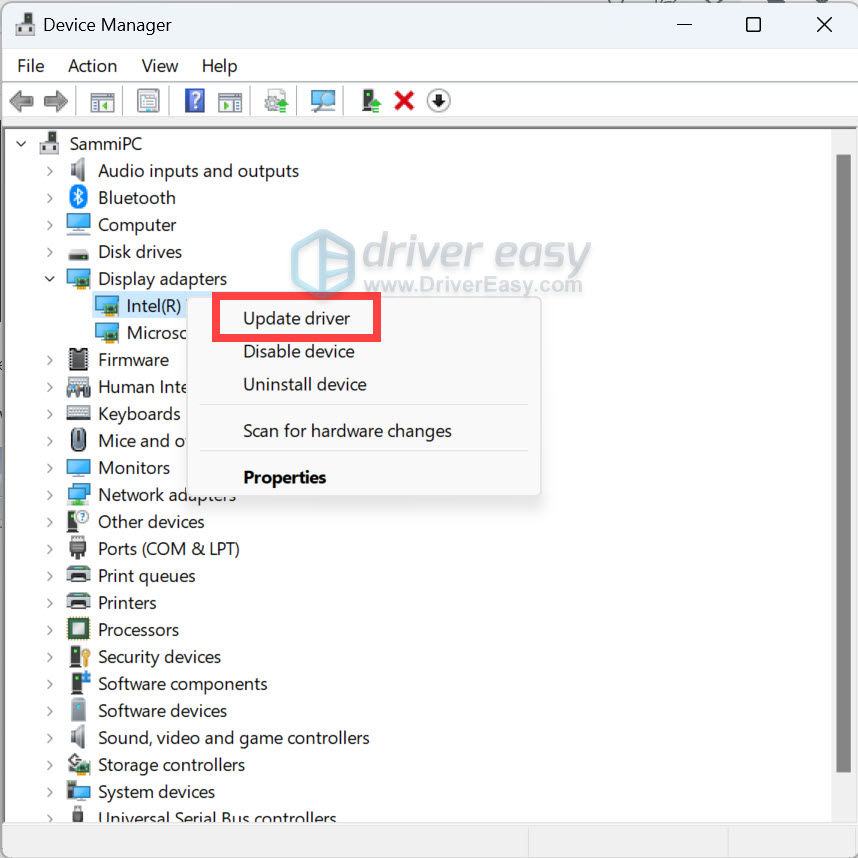The height and width of the screenshot is (858, 858).
Task: Expand the Bluetooth category chevron
Action: [50, 198]
